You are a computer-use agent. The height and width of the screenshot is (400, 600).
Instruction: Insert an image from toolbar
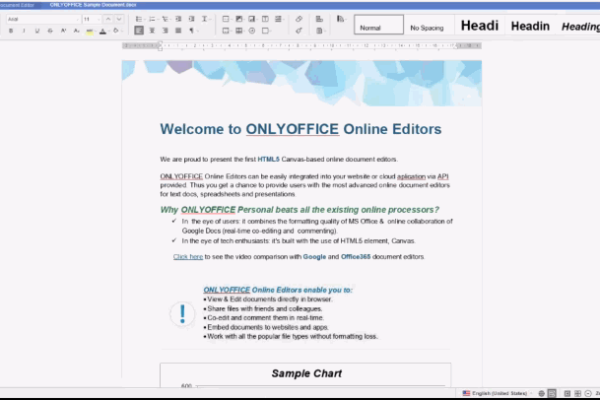(240, 19)
